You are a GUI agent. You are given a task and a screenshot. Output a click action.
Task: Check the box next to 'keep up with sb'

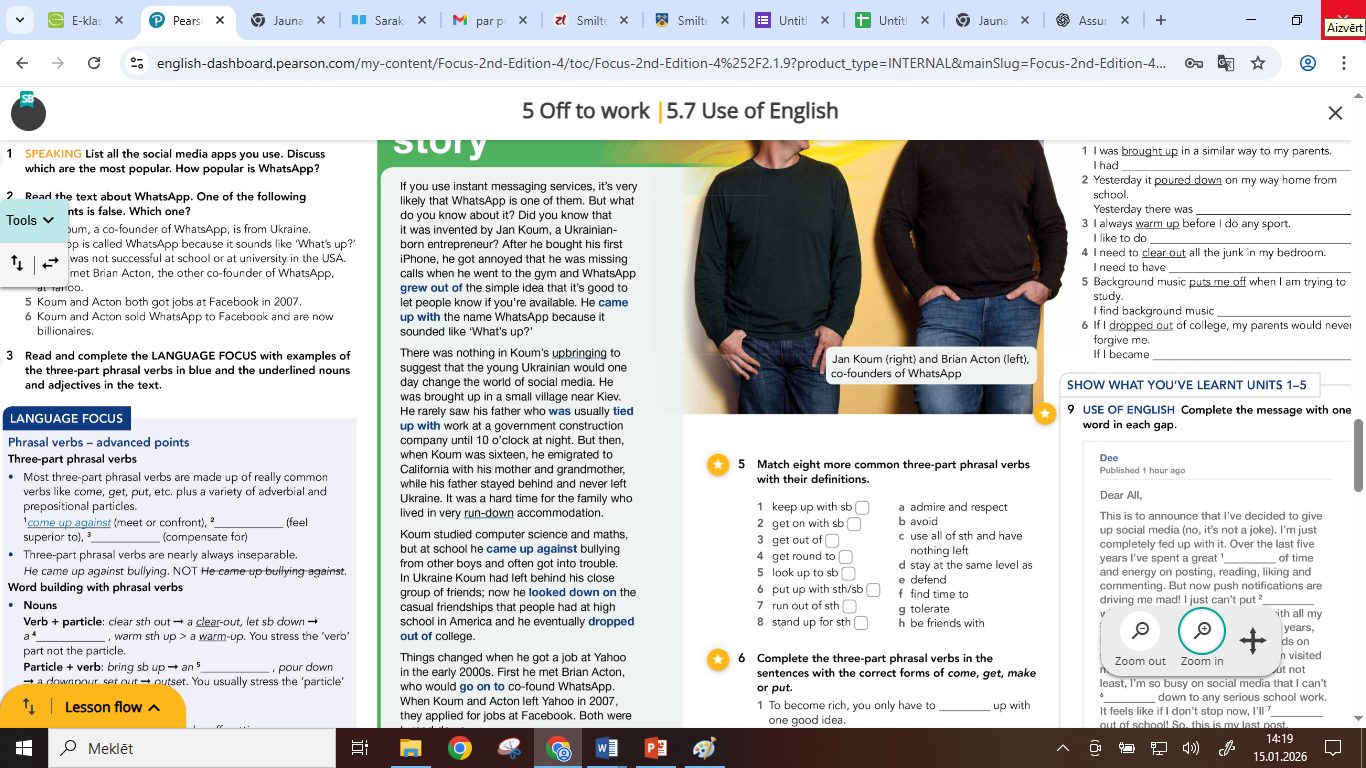[862, 508]
